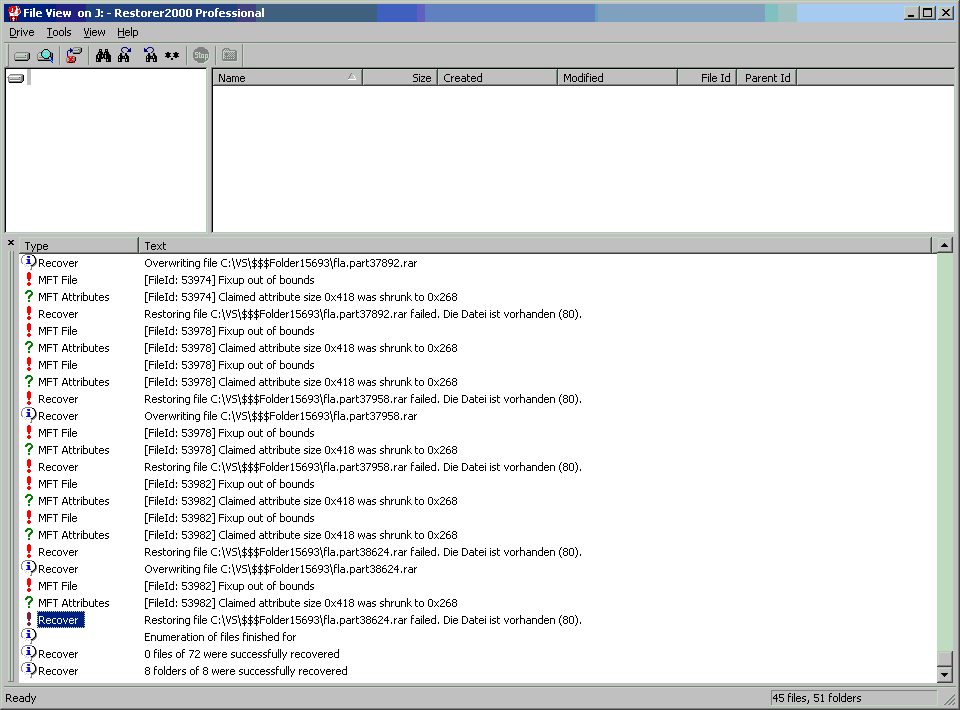Click log scrollbar up arrow
960x710 pixels.
click(x=945, y=245)
